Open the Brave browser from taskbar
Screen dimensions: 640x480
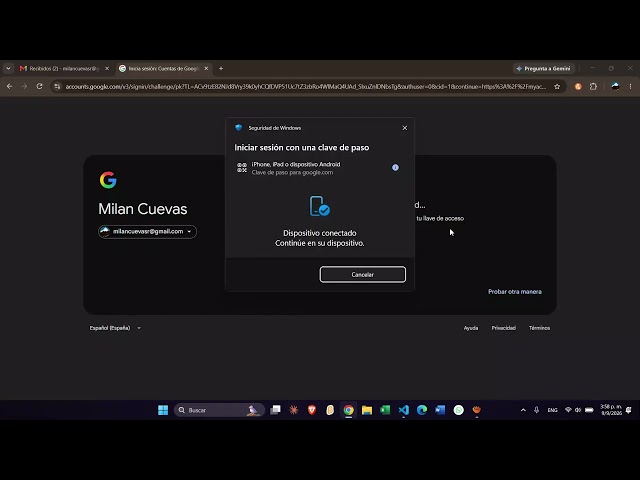(x=312, y=410)
